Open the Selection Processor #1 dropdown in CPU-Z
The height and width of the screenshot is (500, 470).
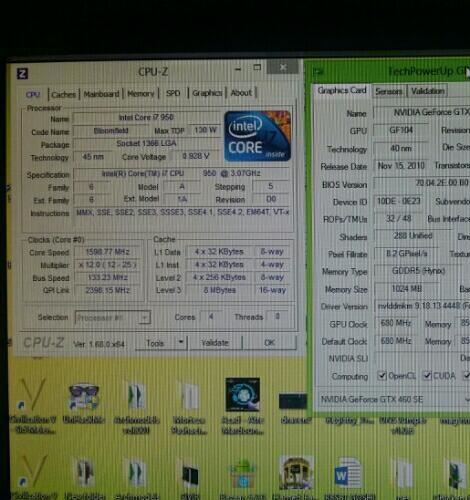113,317
